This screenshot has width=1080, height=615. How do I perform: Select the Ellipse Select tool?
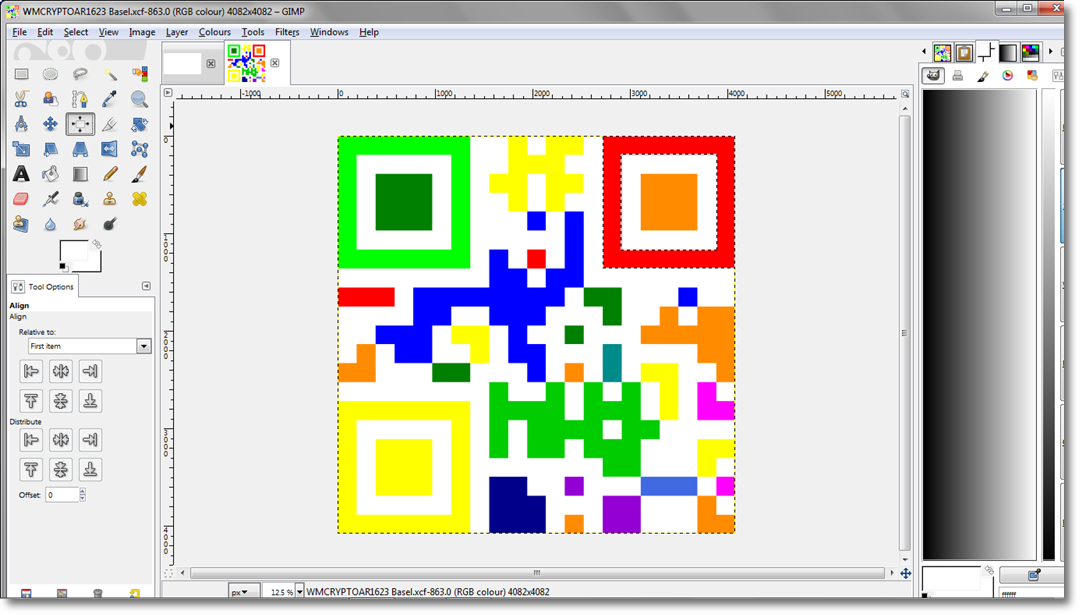coord(50,74)
